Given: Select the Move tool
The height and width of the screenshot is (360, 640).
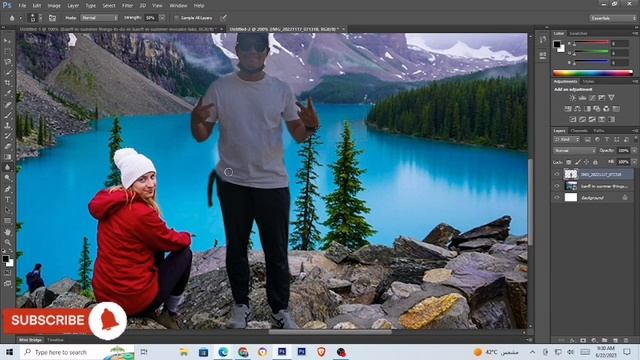Looking at the screenshot, I should tap(7, 41).
